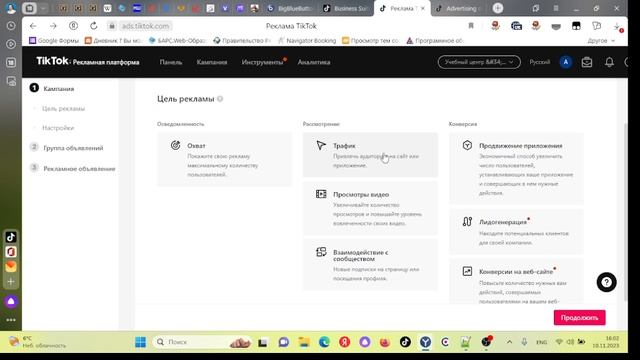Switch to the Business tab
This screenshot has height=360, width=640.
(345, 8)
